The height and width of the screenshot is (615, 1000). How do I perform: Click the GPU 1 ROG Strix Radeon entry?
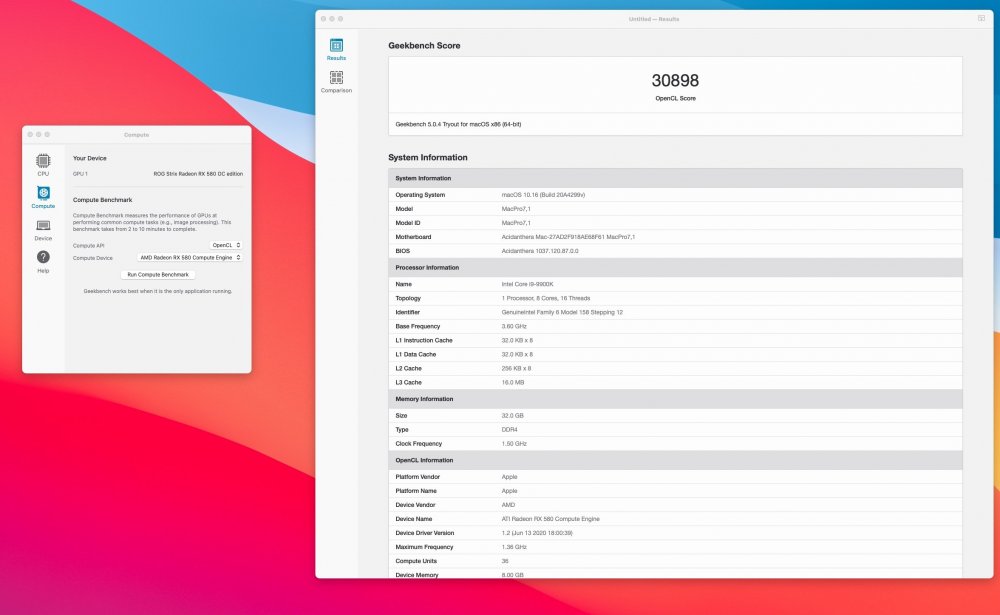(x=158, y=174)
